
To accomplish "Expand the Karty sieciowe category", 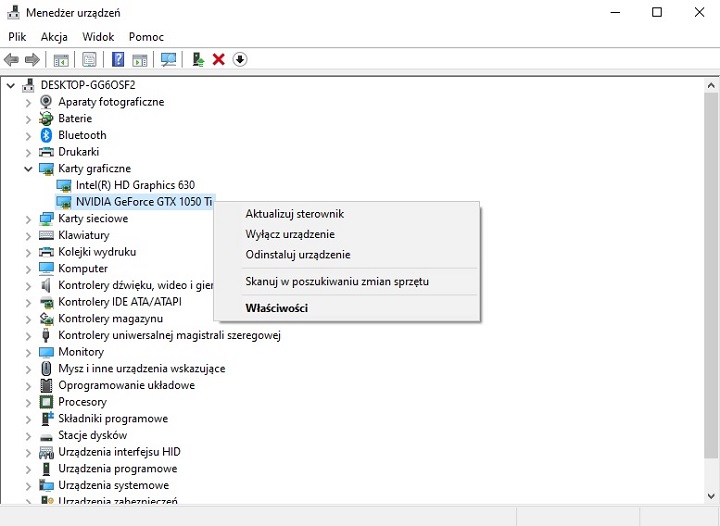I will click(x=28, y=219).
